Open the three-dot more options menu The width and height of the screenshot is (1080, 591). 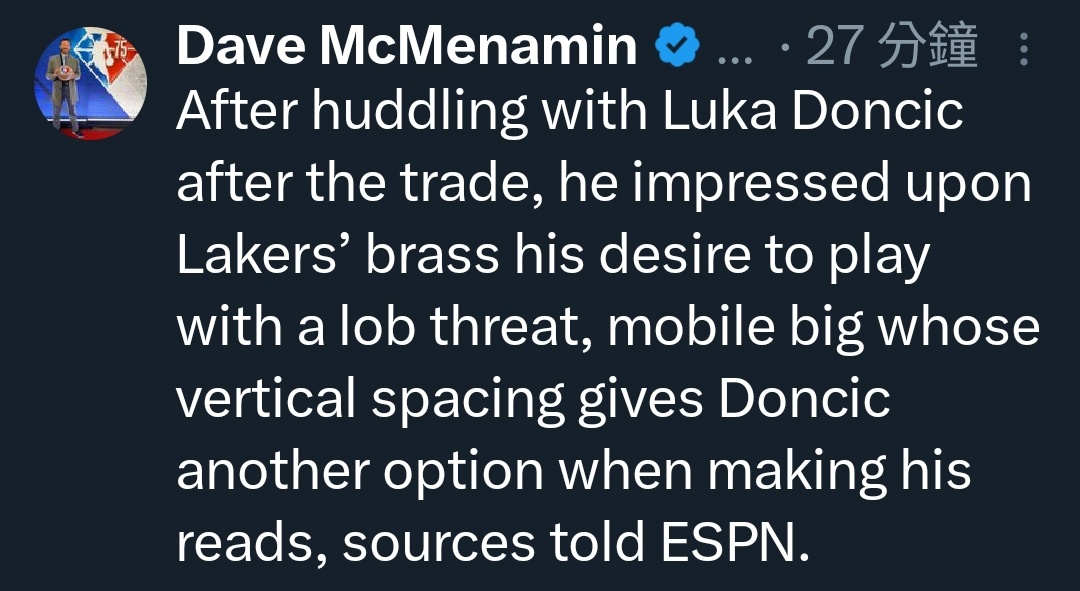1023,48
